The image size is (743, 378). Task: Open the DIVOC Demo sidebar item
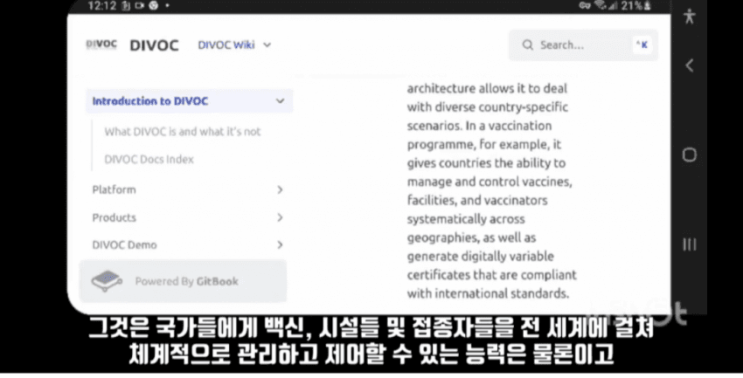pos(189,245)
